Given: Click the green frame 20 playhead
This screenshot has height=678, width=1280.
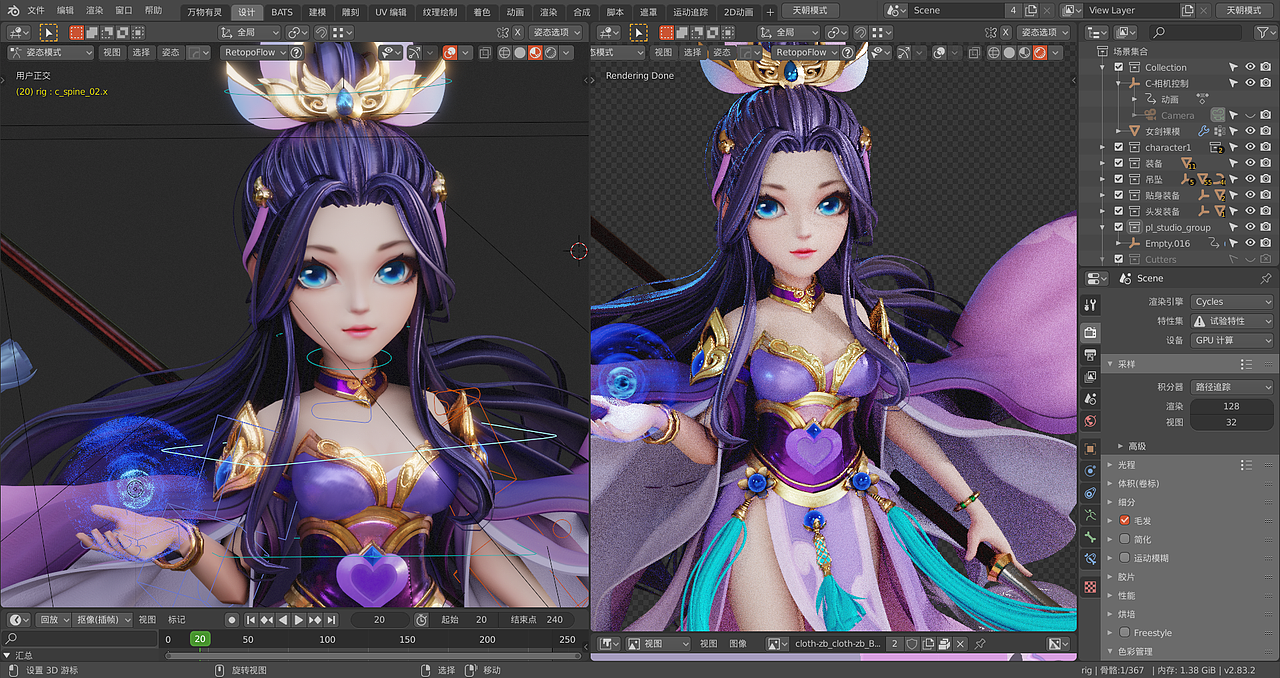Looking at the screenshot, I should click(200, 639).
